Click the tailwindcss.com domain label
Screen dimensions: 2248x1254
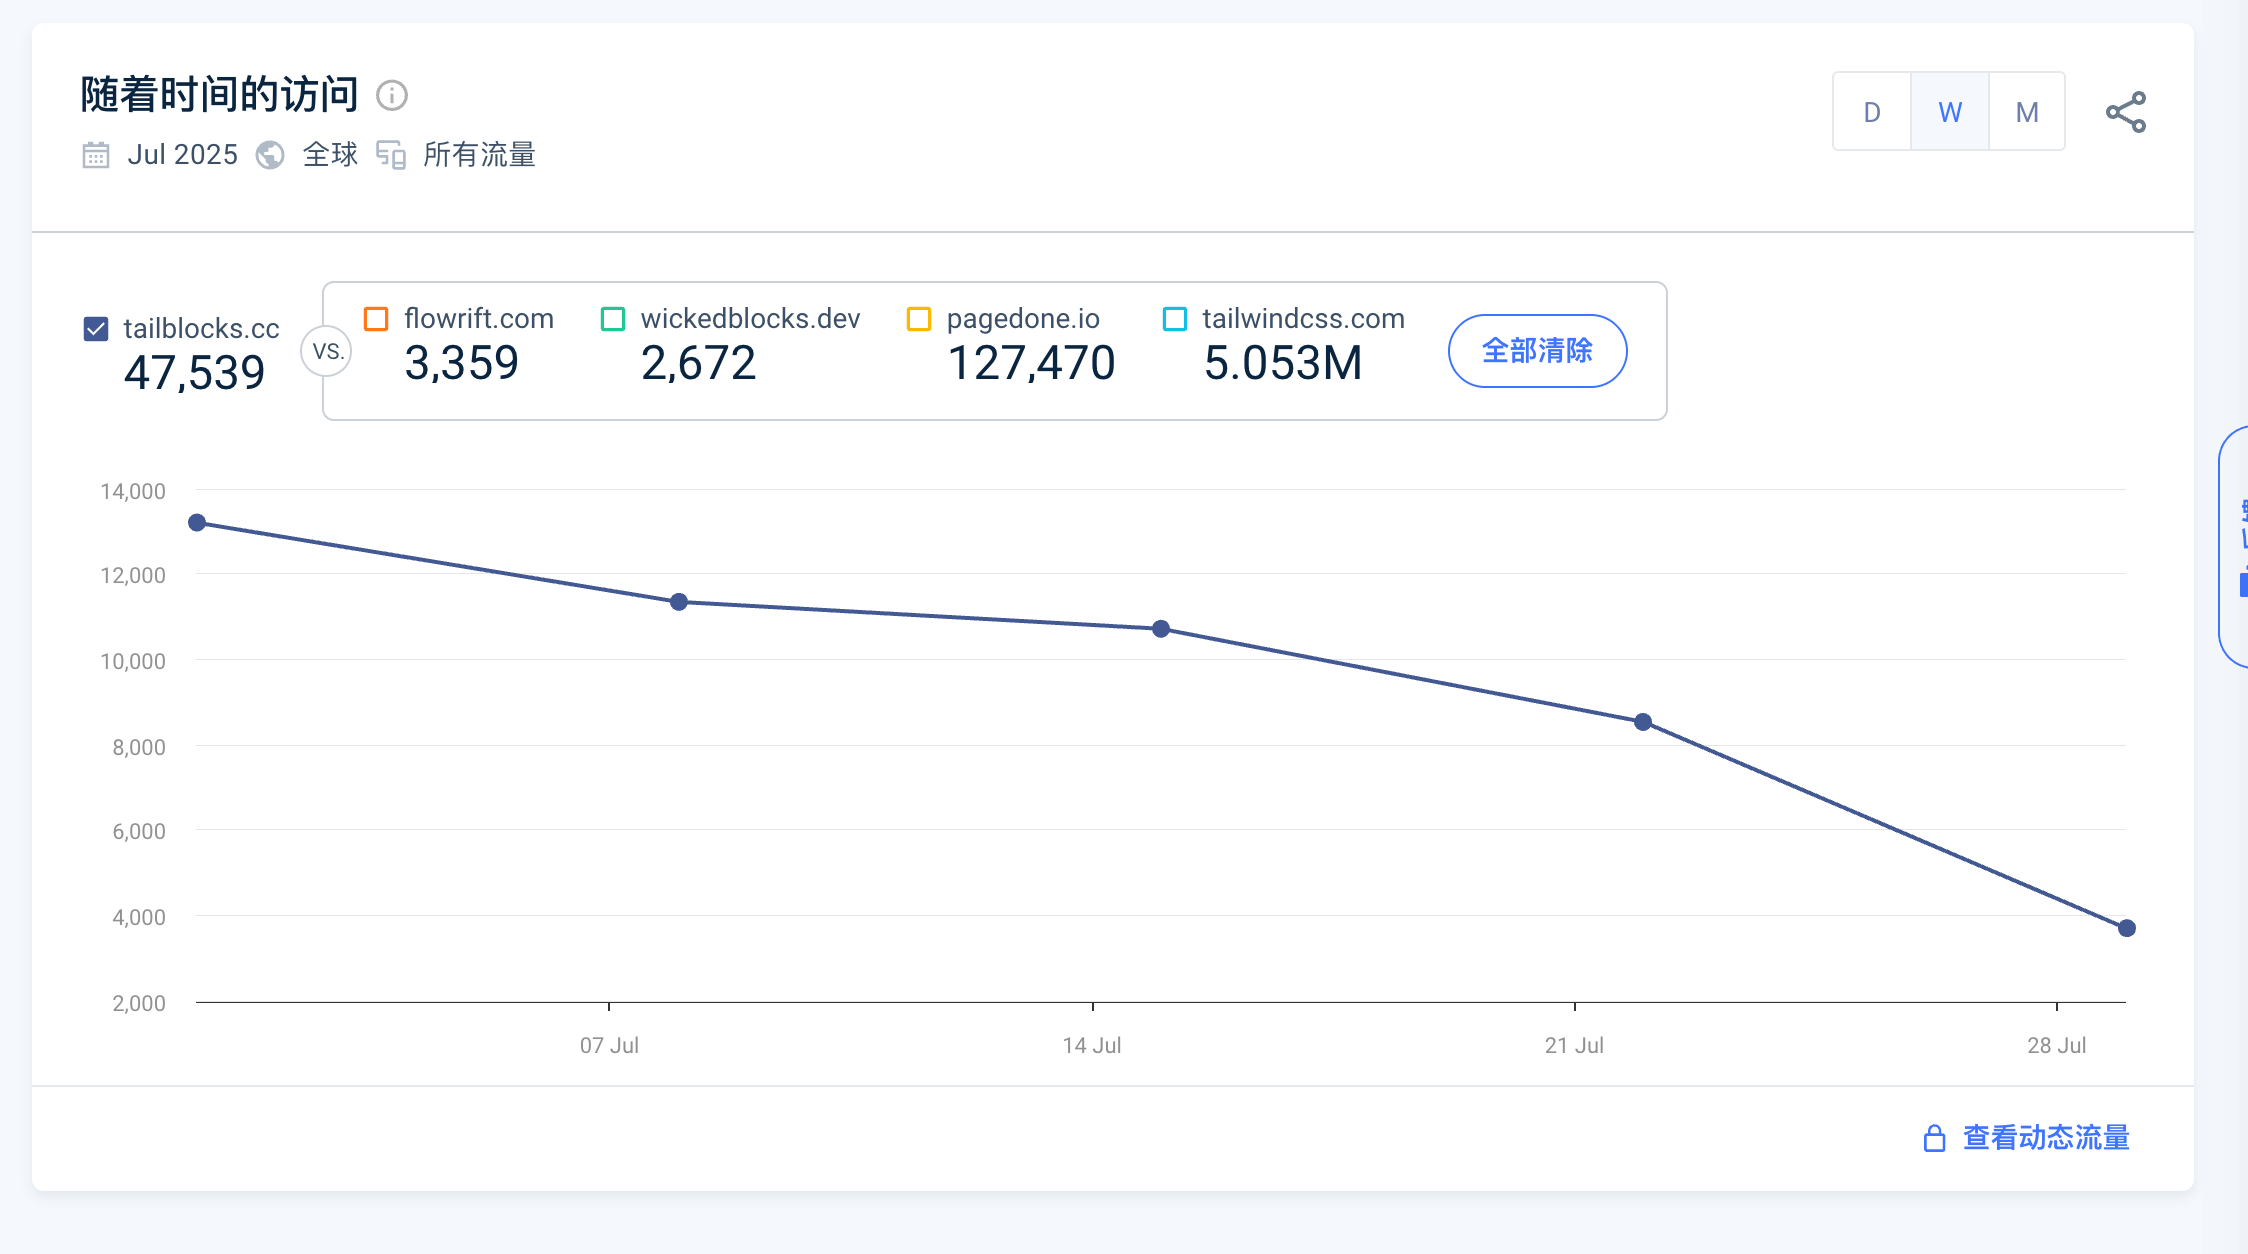[x=1303, y=319]
